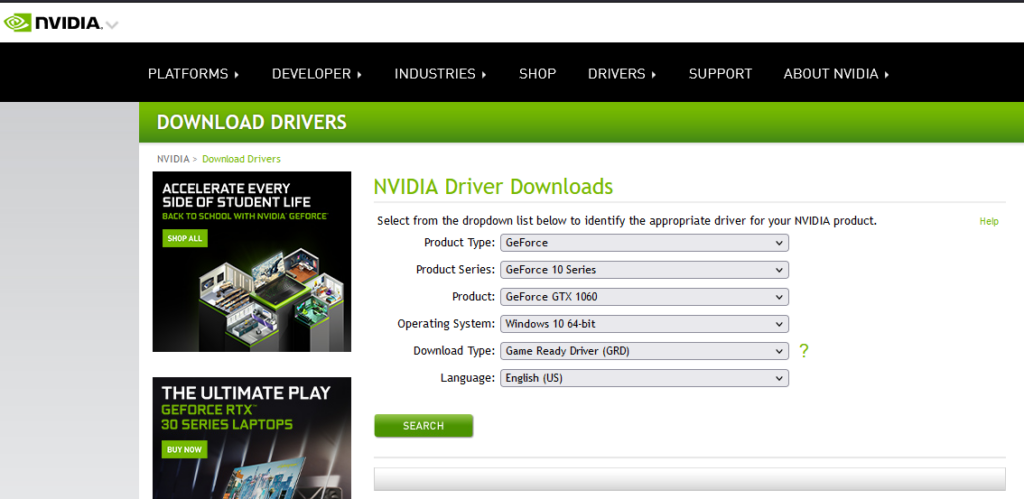
Task: Click the green SEARCH button
Action: pyautogui.click(x=423, y=426)
